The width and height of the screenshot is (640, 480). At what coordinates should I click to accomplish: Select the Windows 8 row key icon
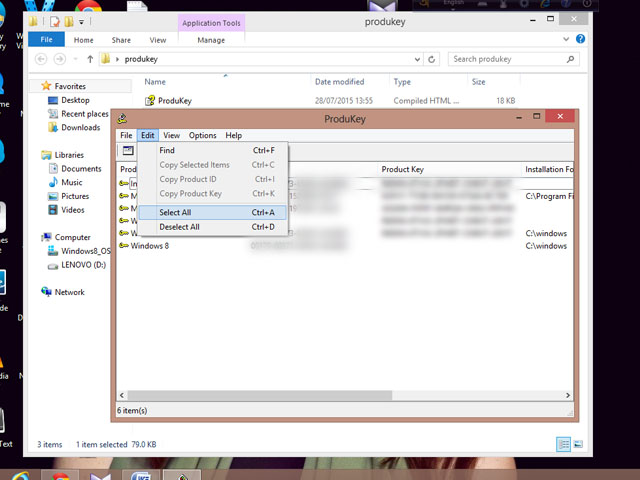click(x=124, y=246)
